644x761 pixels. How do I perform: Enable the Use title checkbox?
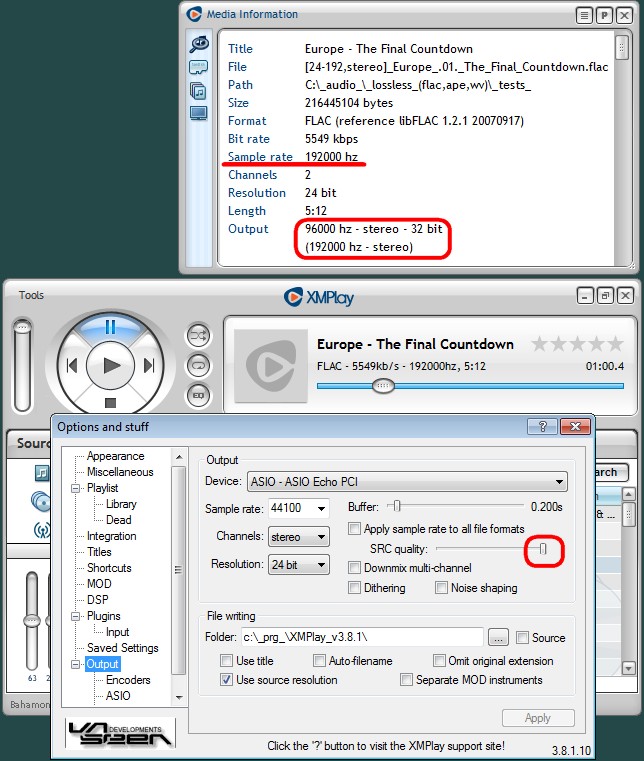(x=226, y=661)
